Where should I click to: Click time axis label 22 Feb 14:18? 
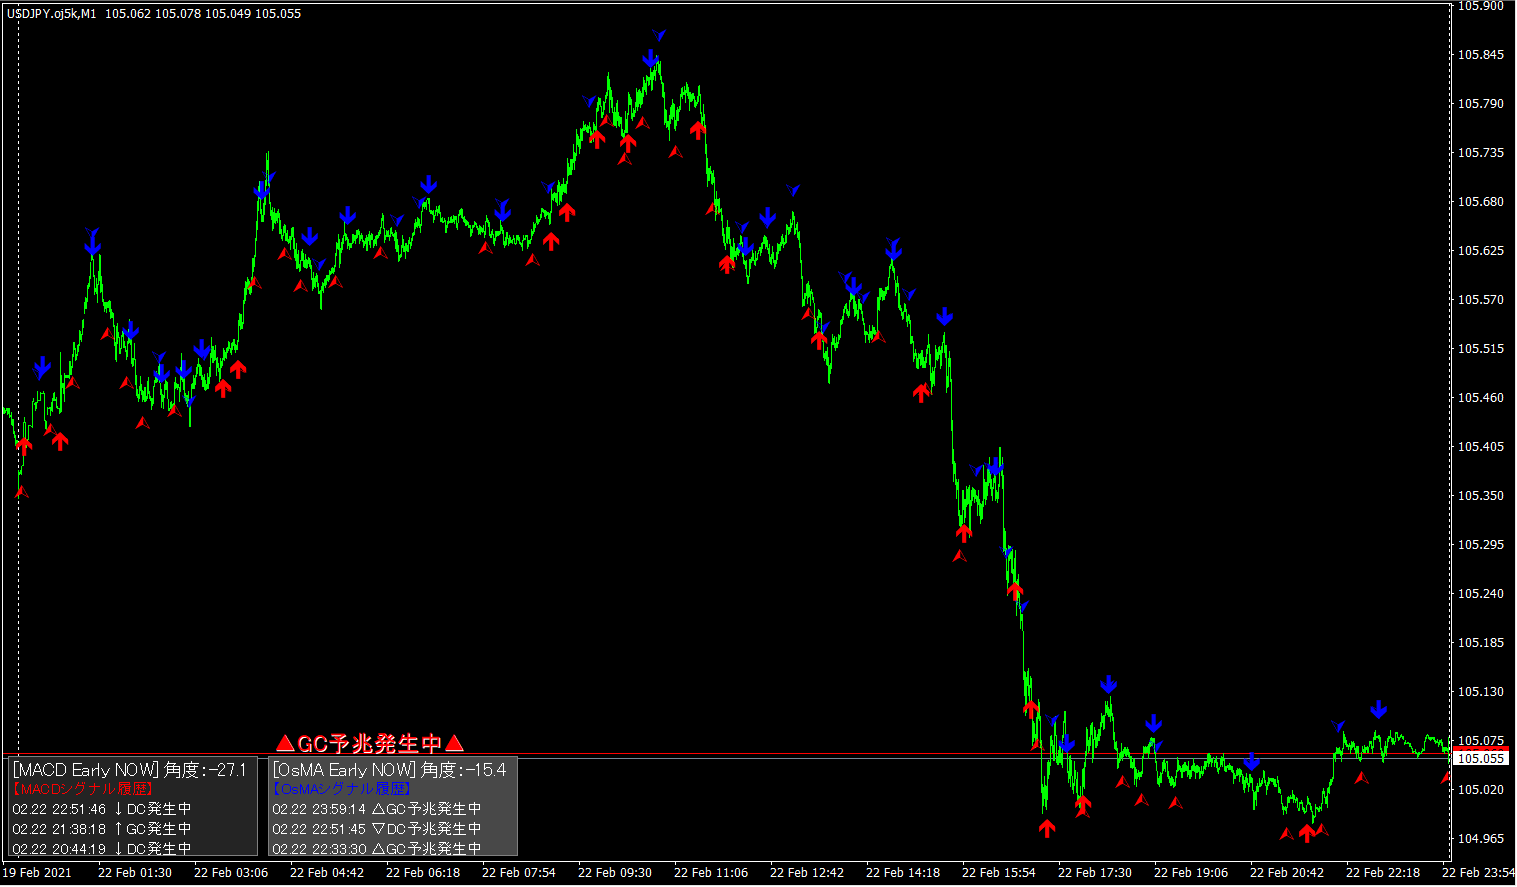[903, 873]
